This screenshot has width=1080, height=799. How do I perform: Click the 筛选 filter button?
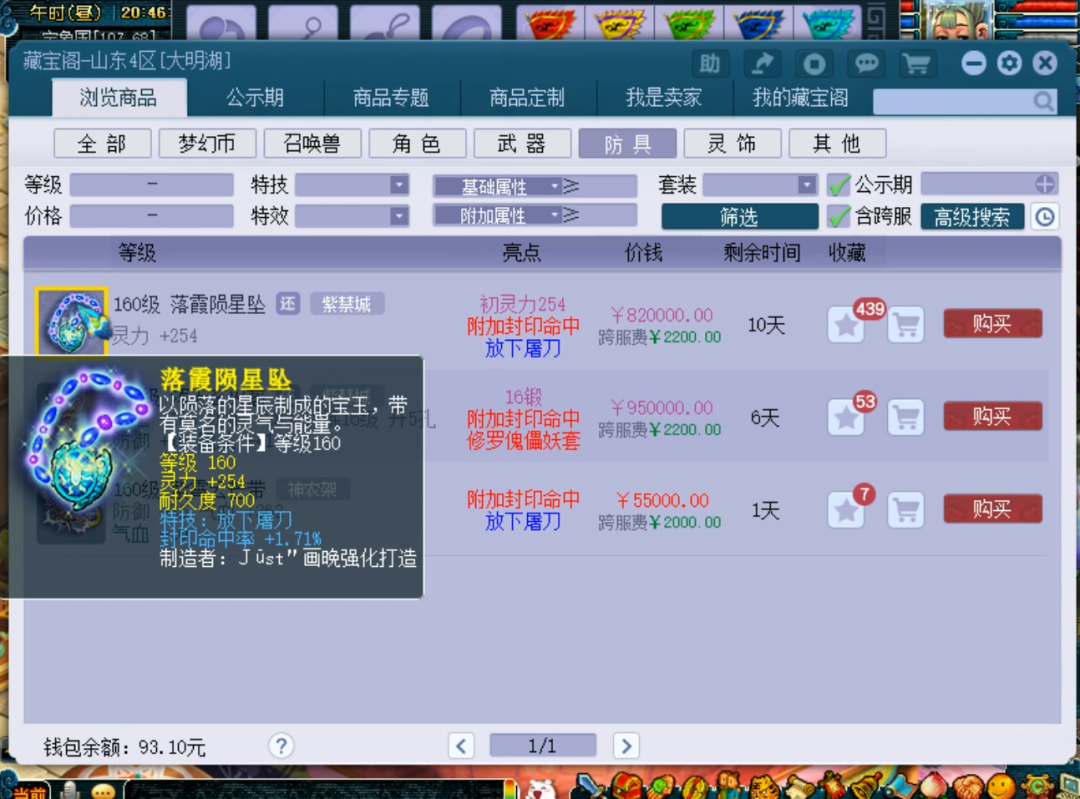(740, 217)
